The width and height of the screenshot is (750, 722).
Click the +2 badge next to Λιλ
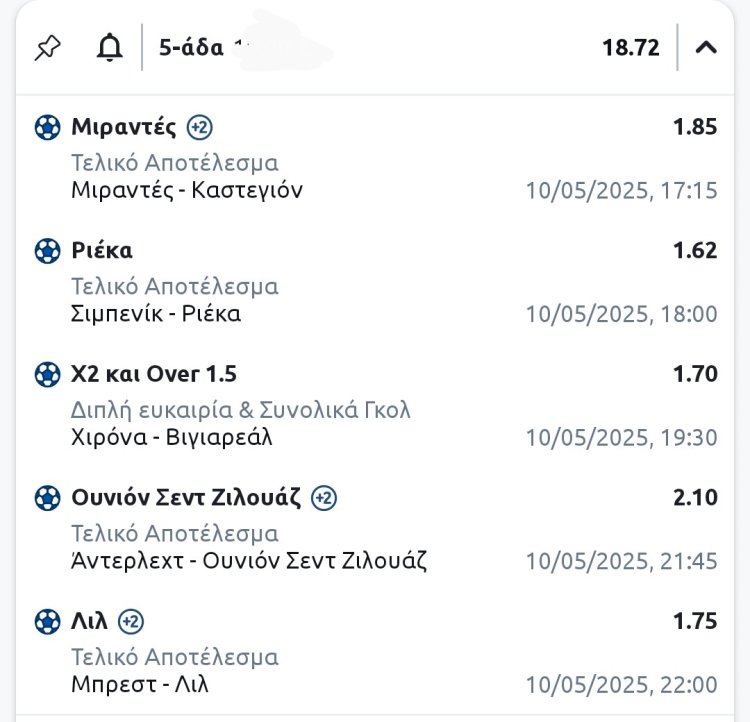(131, 621)
